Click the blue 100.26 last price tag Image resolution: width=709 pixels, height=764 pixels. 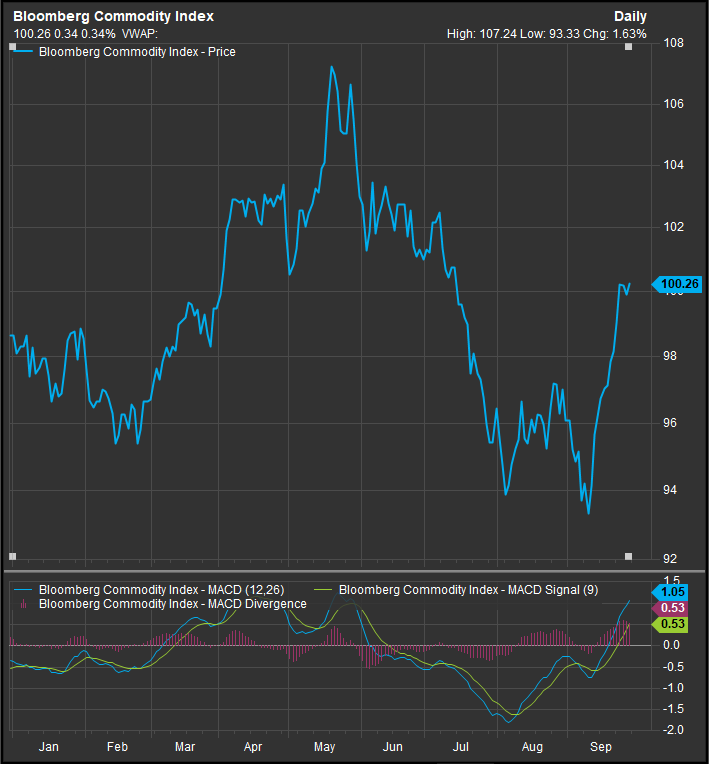point(677,284)
